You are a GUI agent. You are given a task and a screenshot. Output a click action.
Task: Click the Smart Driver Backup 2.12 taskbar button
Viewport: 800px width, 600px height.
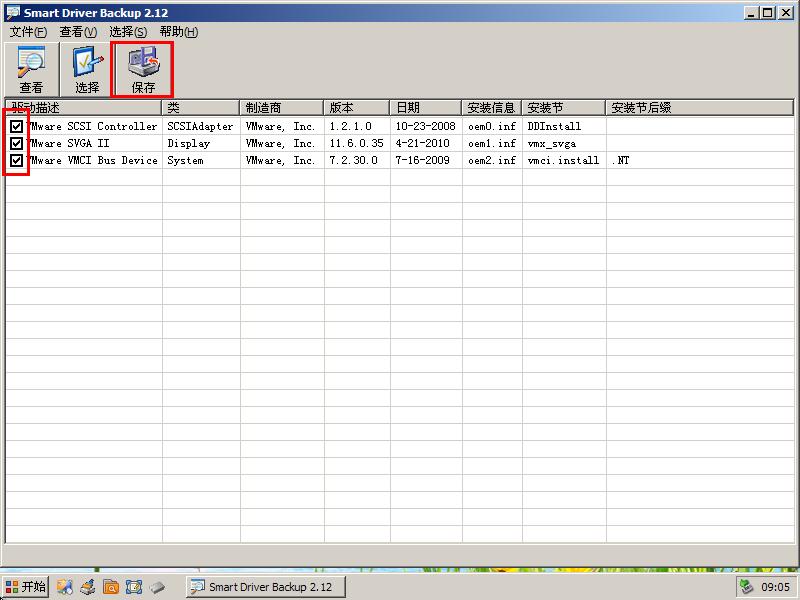(x=266, y=587)
